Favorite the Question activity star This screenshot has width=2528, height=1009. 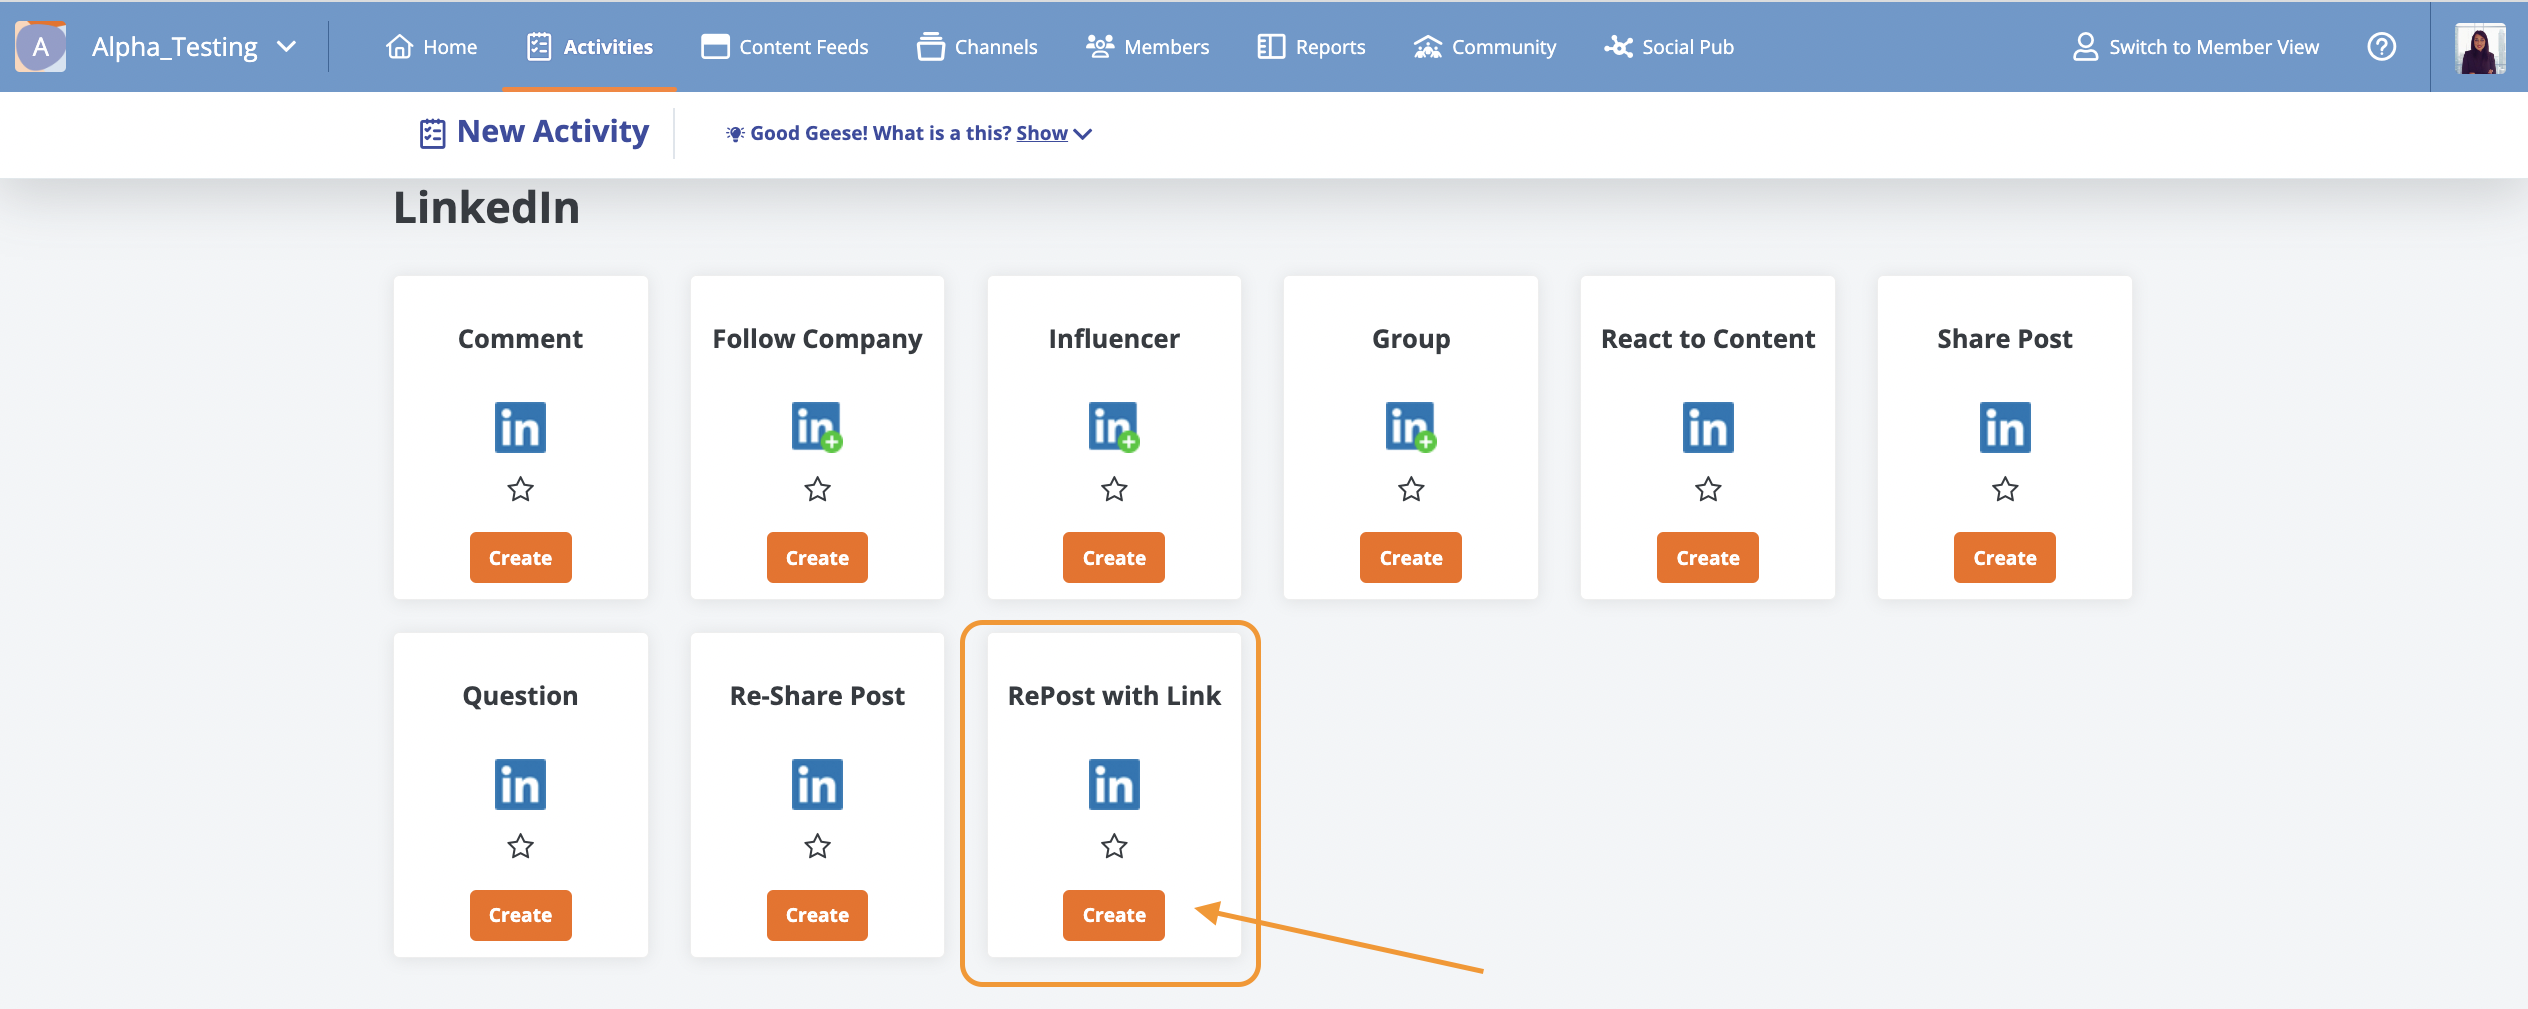click(520, 846)
